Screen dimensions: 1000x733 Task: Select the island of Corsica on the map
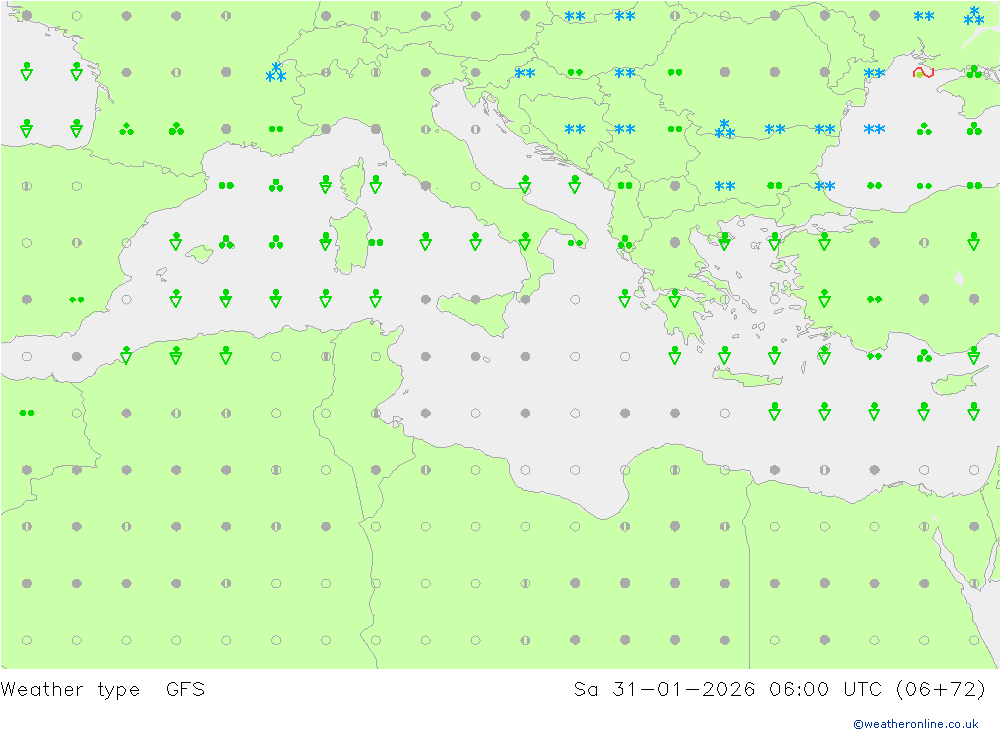(352, 182)
